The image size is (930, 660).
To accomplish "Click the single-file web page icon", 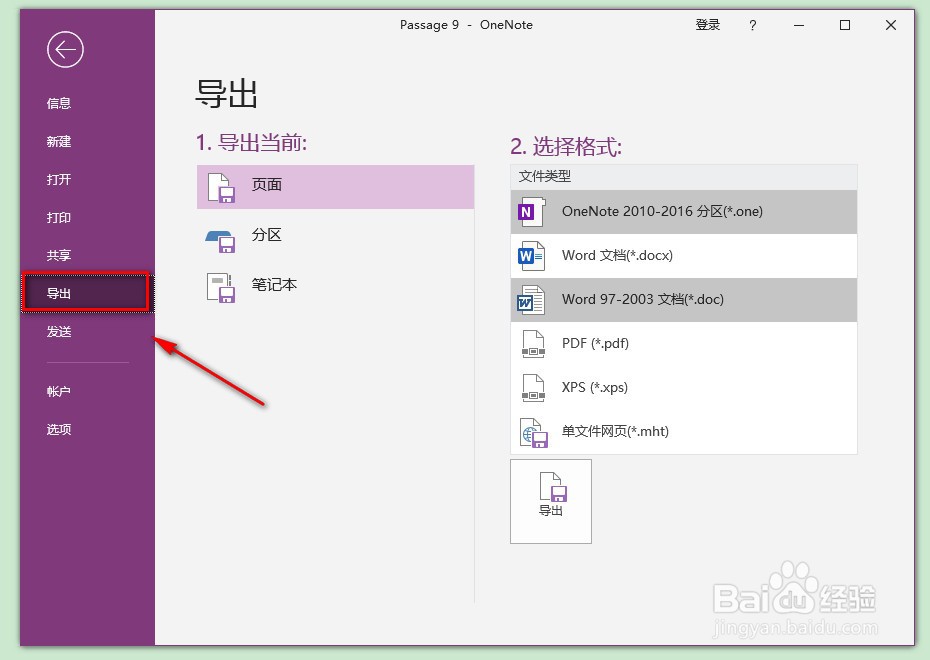I will 534,433.
